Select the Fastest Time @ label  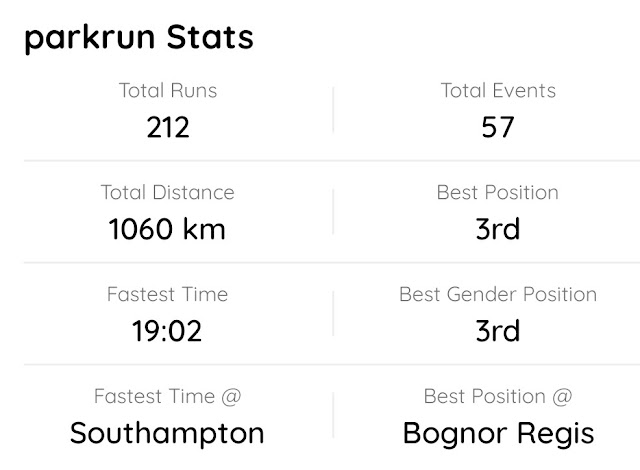pyautogui.click(x=167, y=396)
